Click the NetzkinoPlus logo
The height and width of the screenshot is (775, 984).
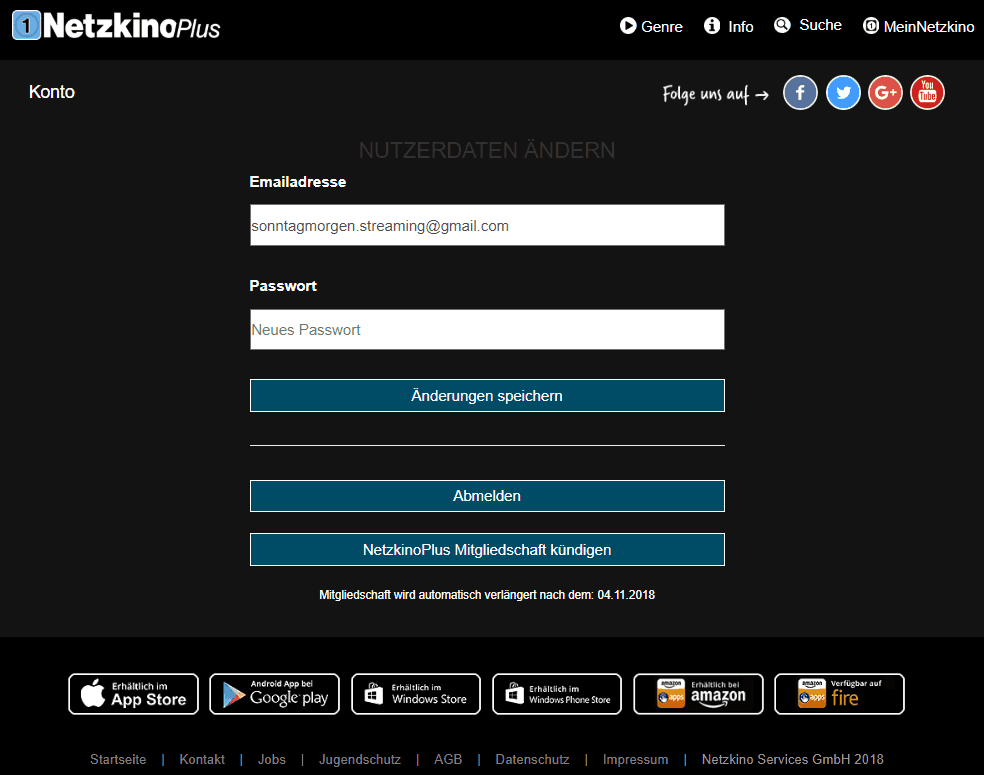pyautogui.click(x=117, y=26)
